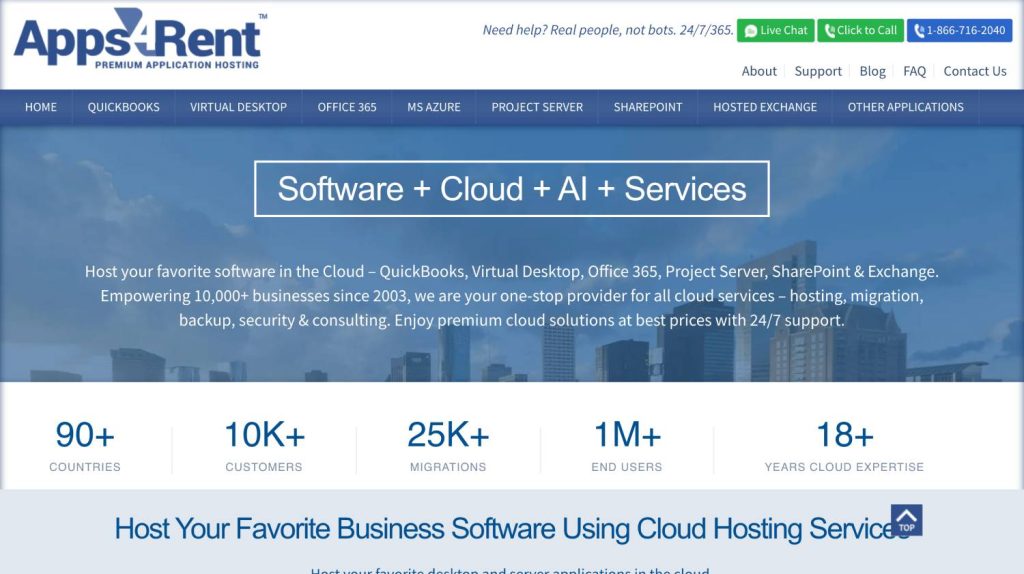The width and height of the screenshot is (1024, 574).
Task: Open the Support link
Action: pyautogui.click(x=818, y=71)
